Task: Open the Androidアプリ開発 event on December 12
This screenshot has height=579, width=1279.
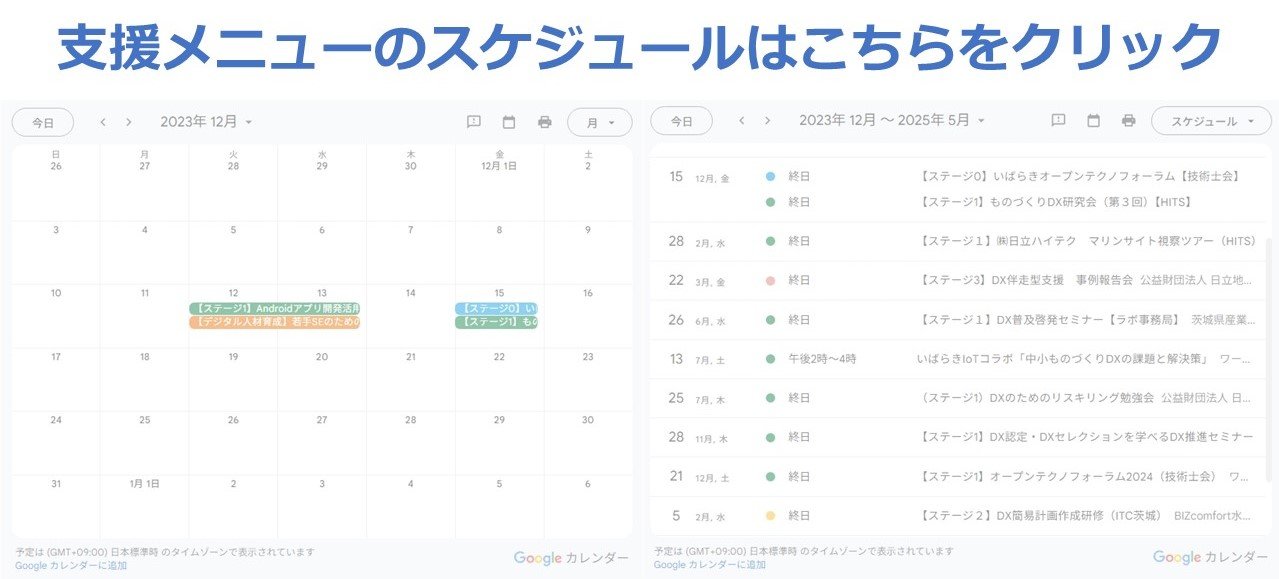Action: click(275, 309)
